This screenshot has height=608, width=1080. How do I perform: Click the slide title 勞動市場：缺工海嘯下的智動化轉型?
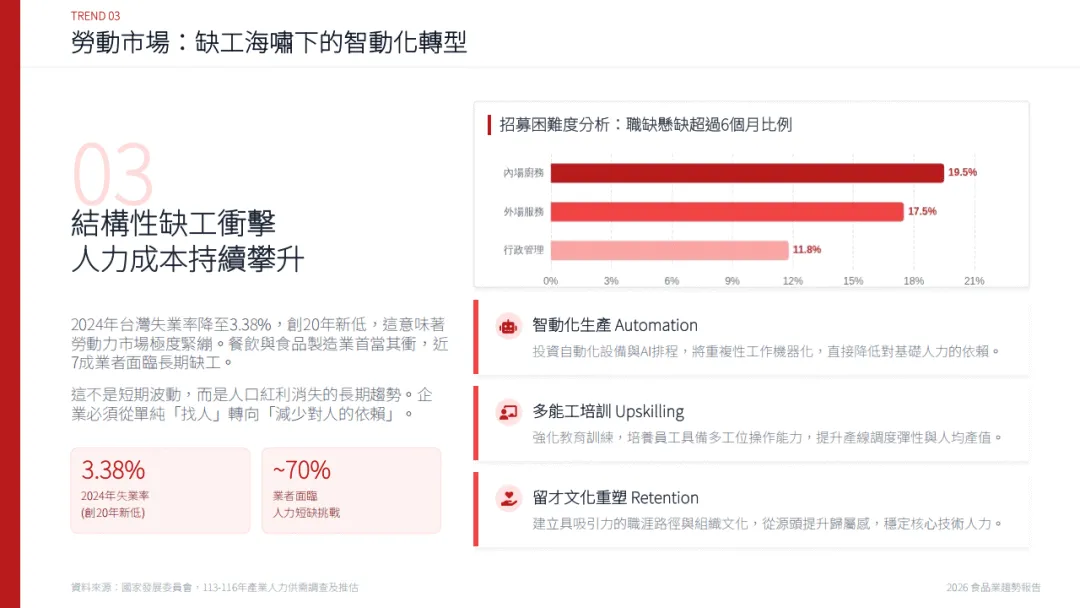pos(268,42)
